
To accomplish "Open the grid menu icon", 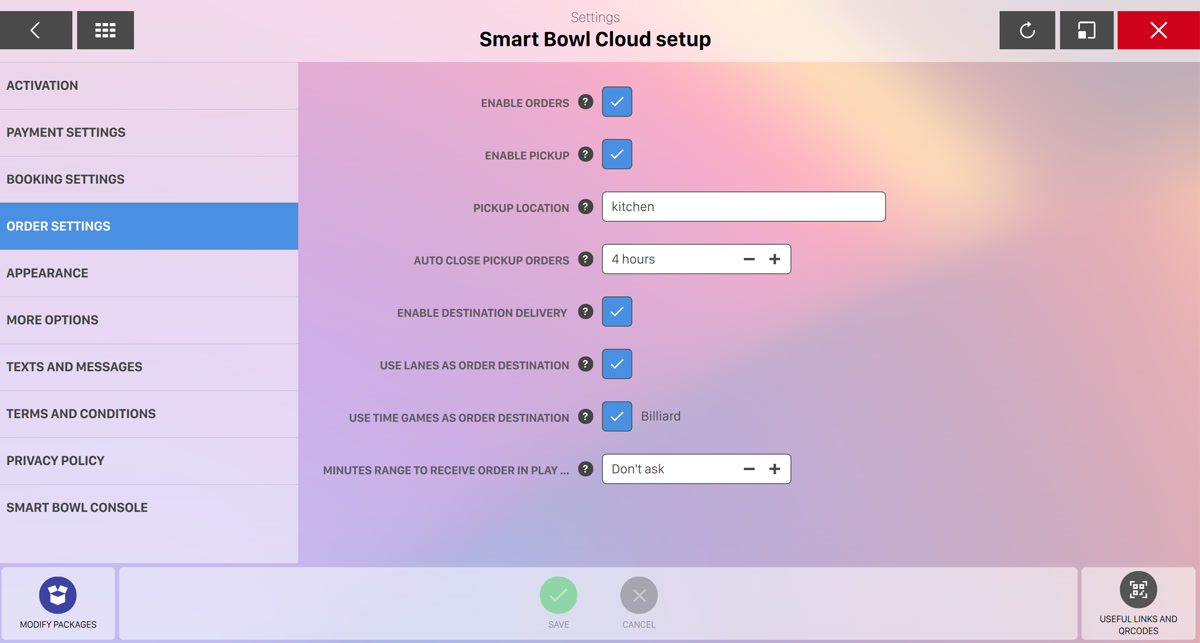I will 105,30.
